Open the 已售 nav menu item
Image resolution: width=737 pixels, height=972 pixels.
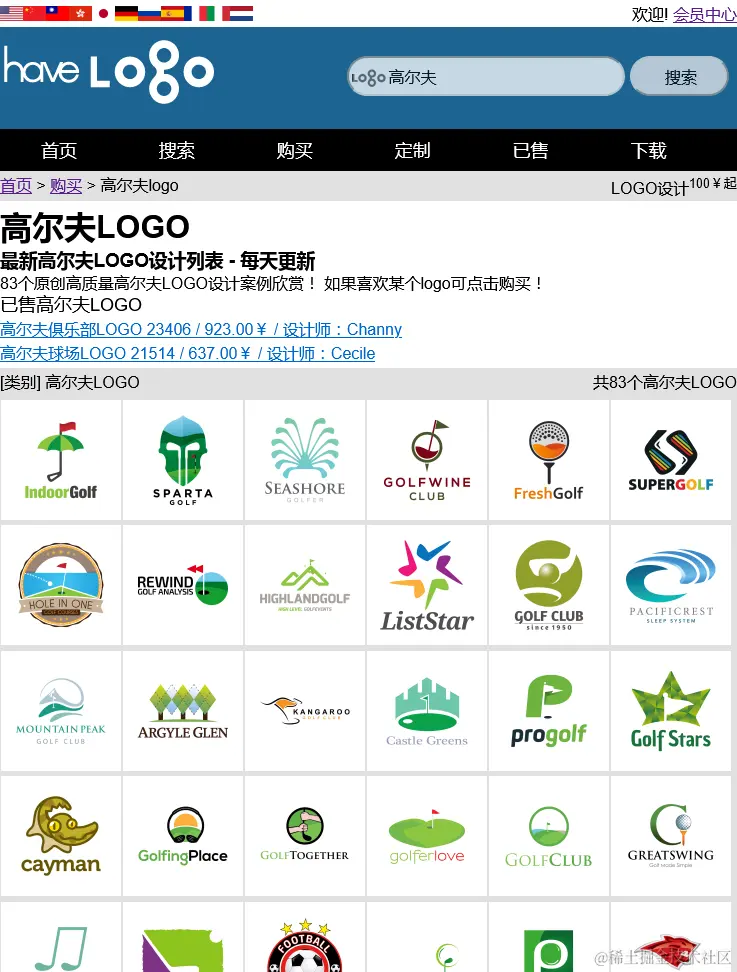531,150
